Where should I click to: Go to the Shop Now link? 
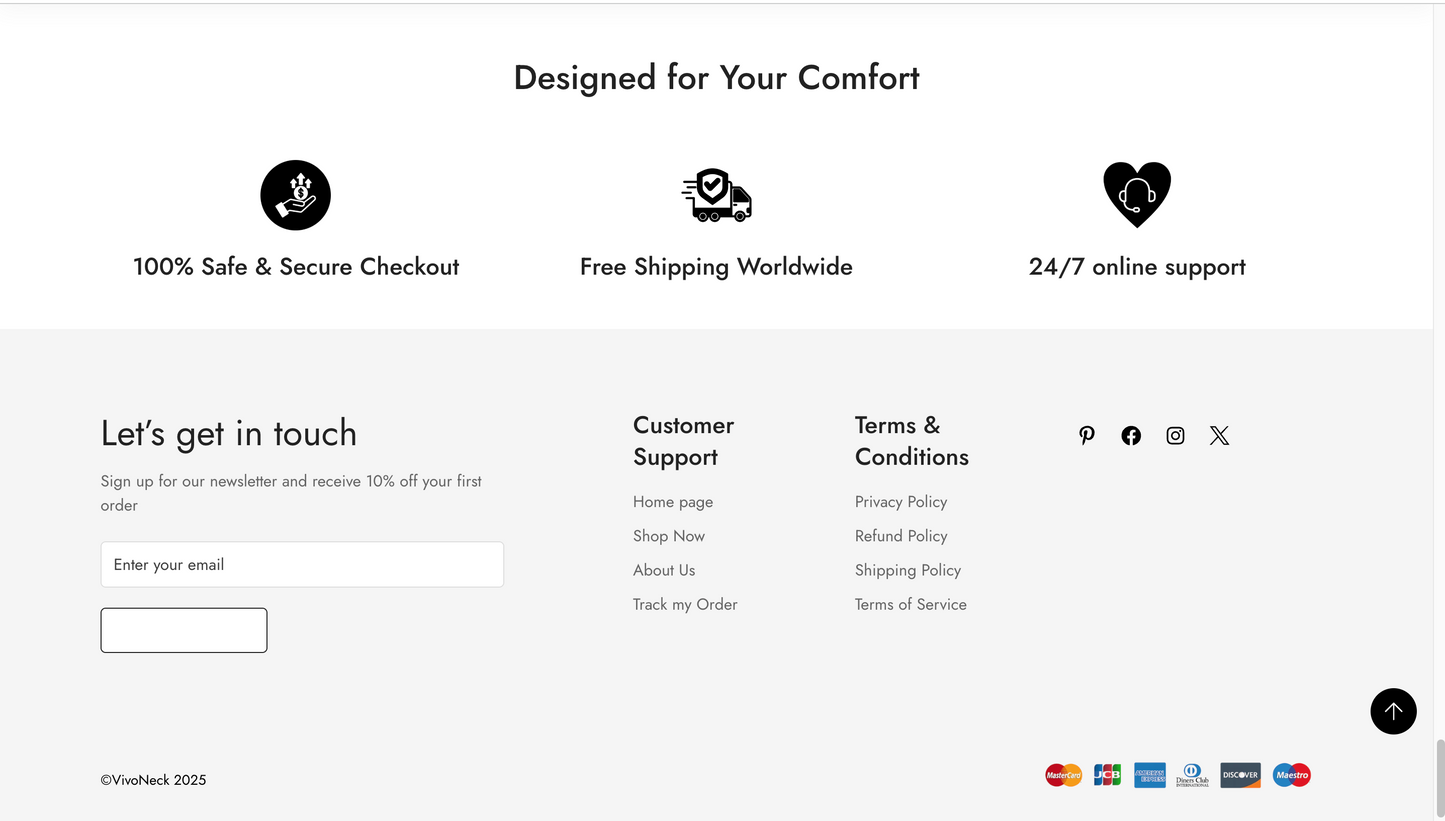click(x=669, y=536)
